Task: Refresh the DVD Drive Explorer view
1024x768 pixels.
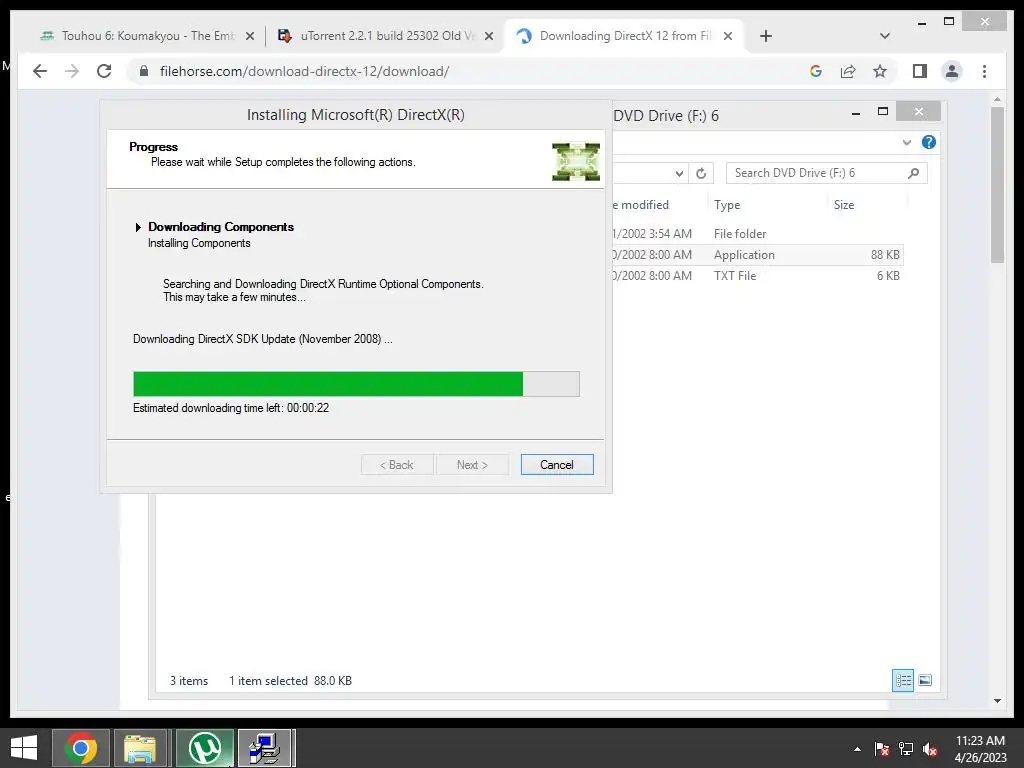Action: click(701, 173)
